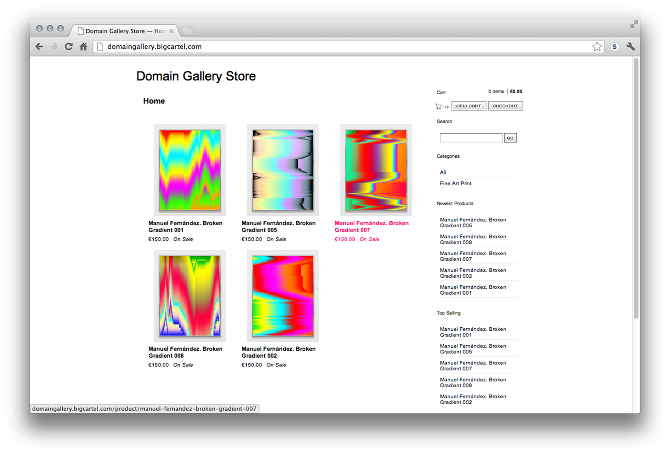Click the blue S extension icon

[x=614, y=47]
